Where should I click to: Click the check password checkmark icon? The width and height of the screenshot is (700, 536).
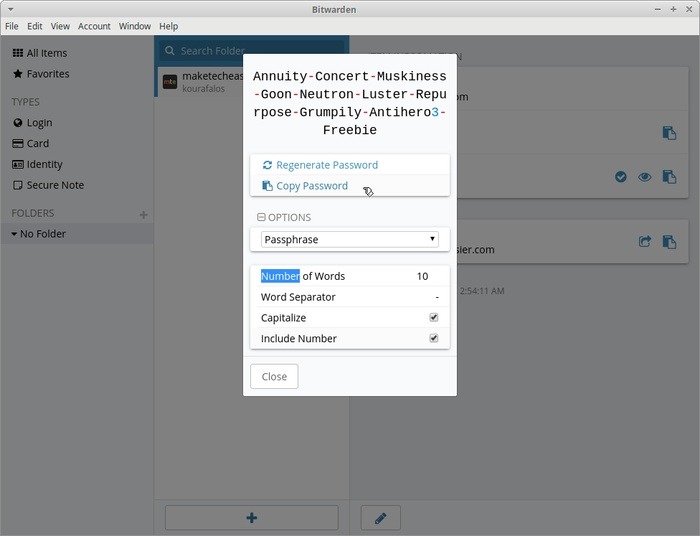[621, 177]
